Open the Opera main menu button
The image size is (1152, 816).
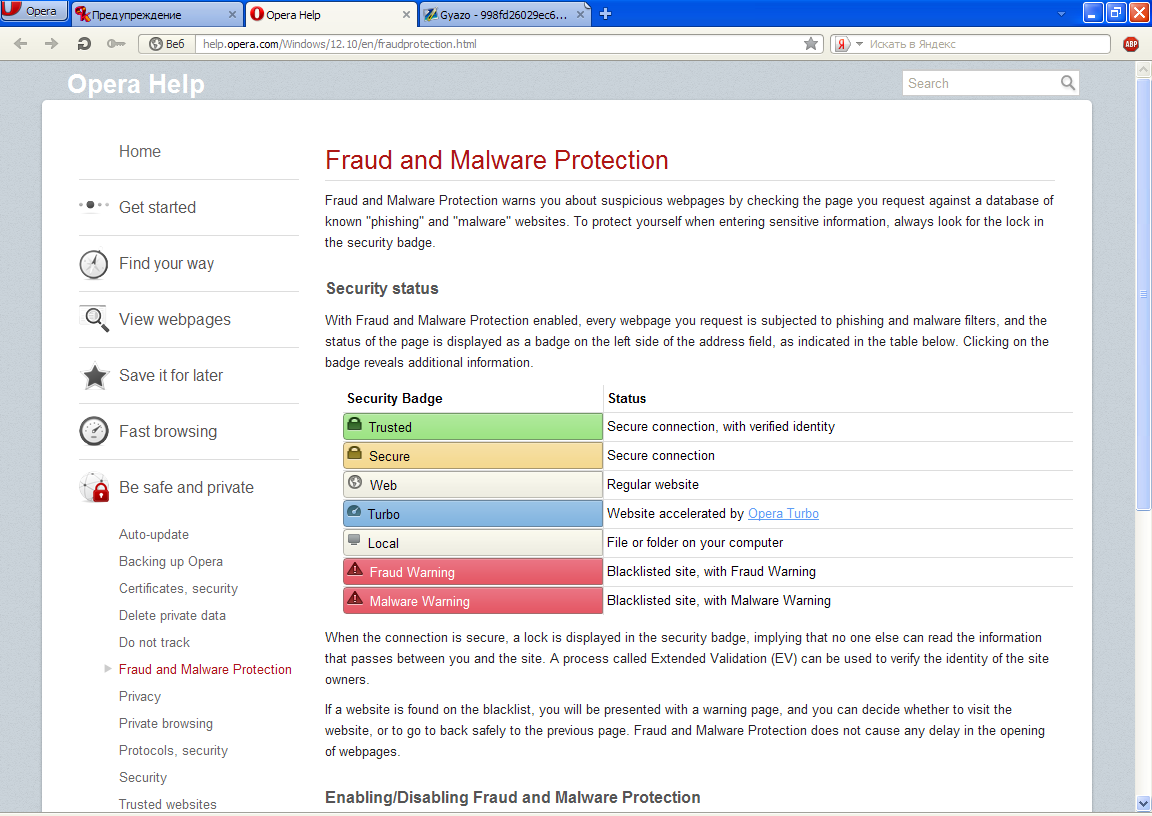click(x=34, y=11)
